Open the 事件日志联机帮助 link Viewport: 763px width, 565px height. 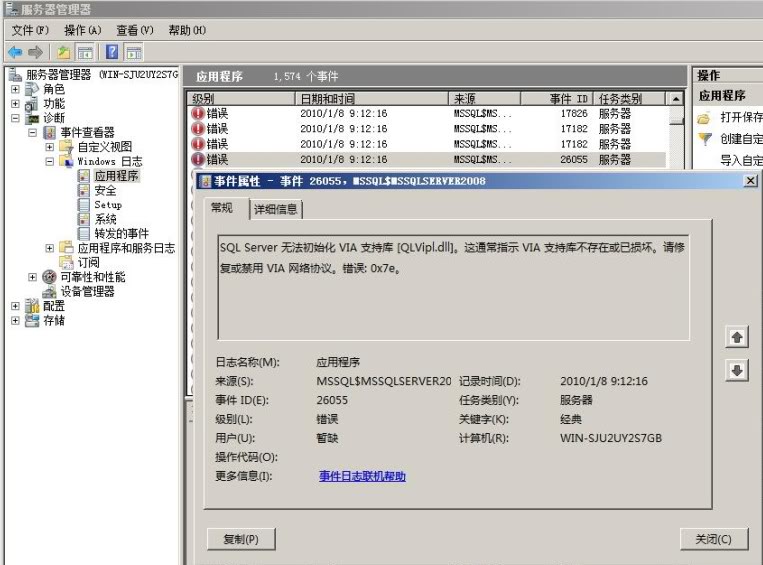(x=362, y=476)
